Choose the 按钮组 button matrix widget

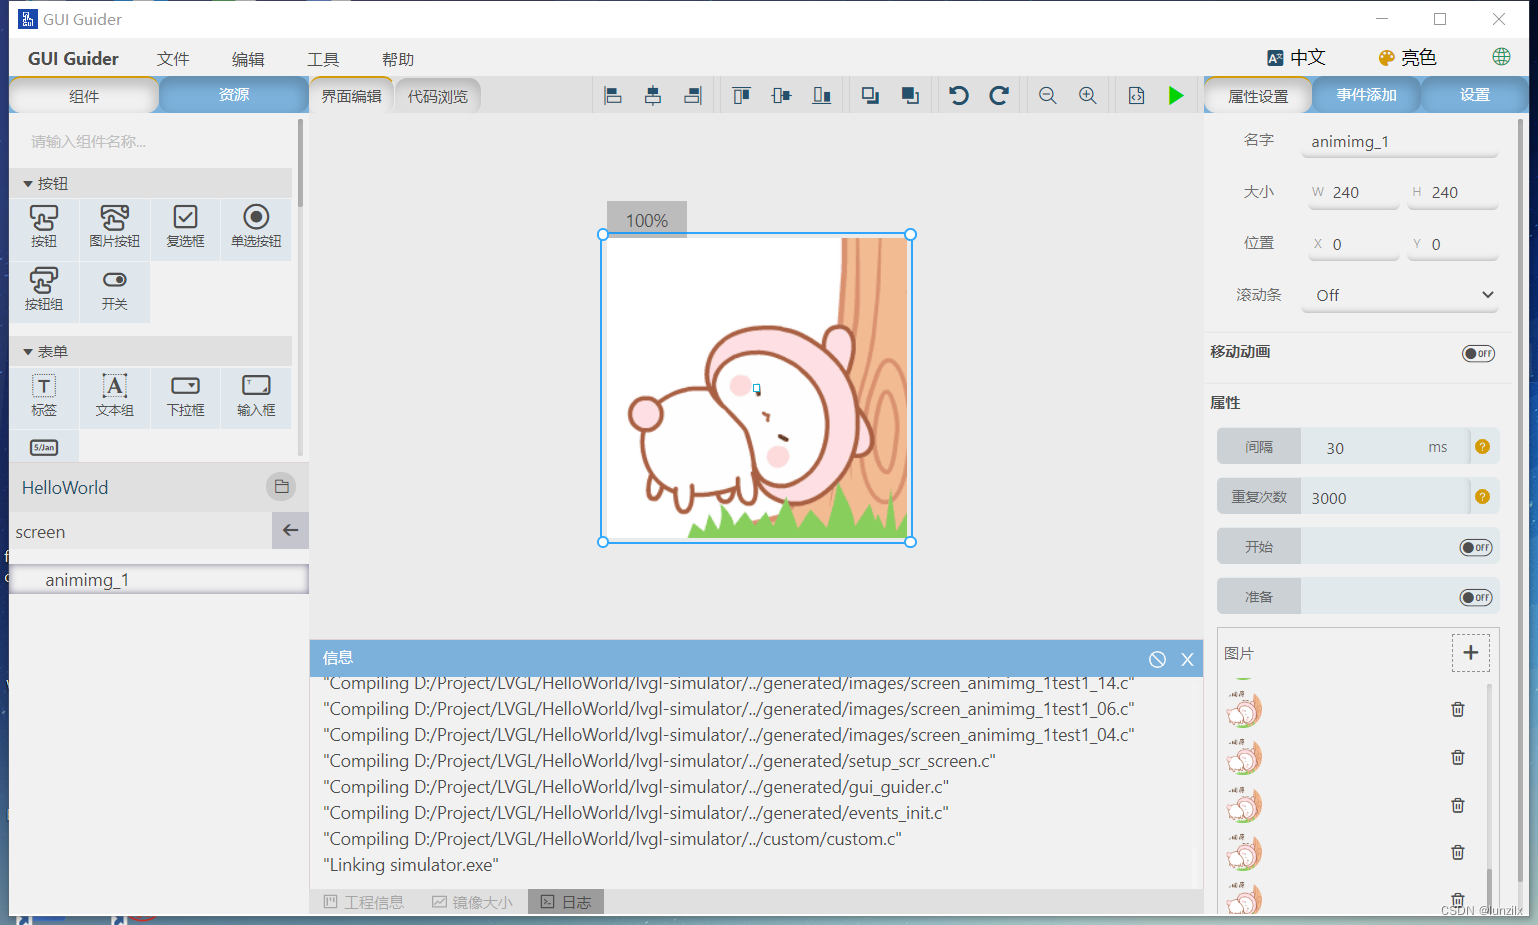[x=44, y=290]
